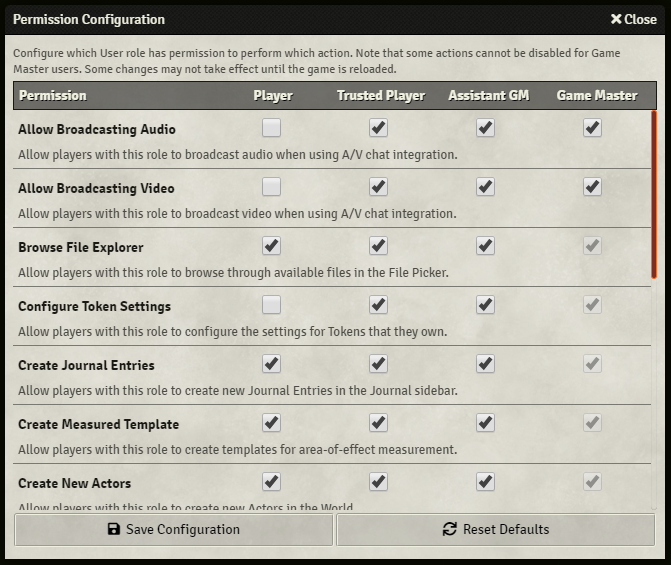Uncheck Player for Create New Actors

pyautogui.click(x=271, y=482)
